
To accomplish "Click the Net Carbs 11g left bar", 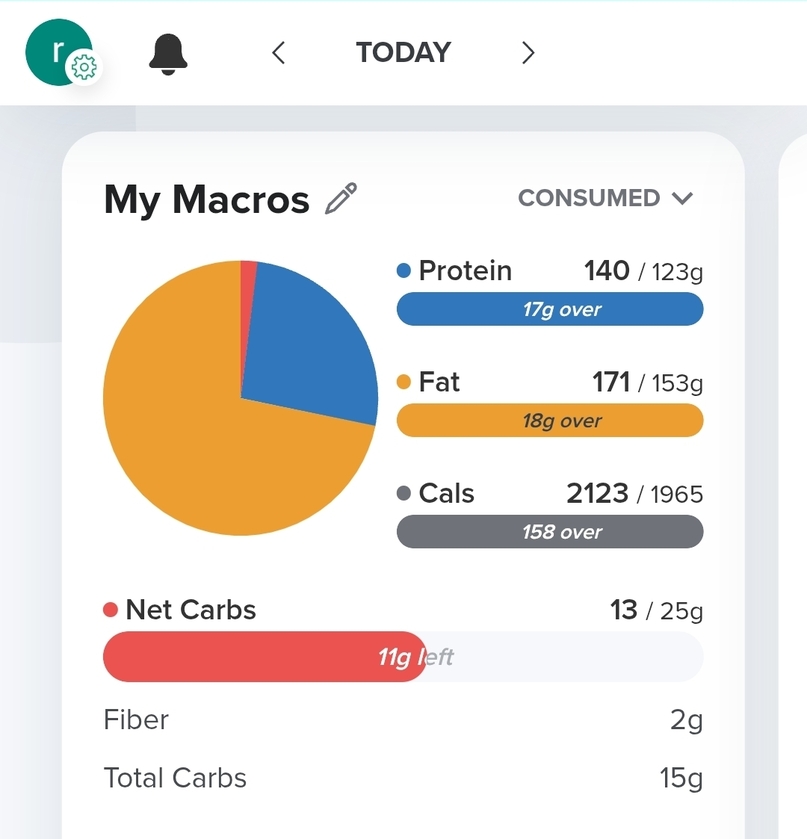I will click(x=403, y=657).
